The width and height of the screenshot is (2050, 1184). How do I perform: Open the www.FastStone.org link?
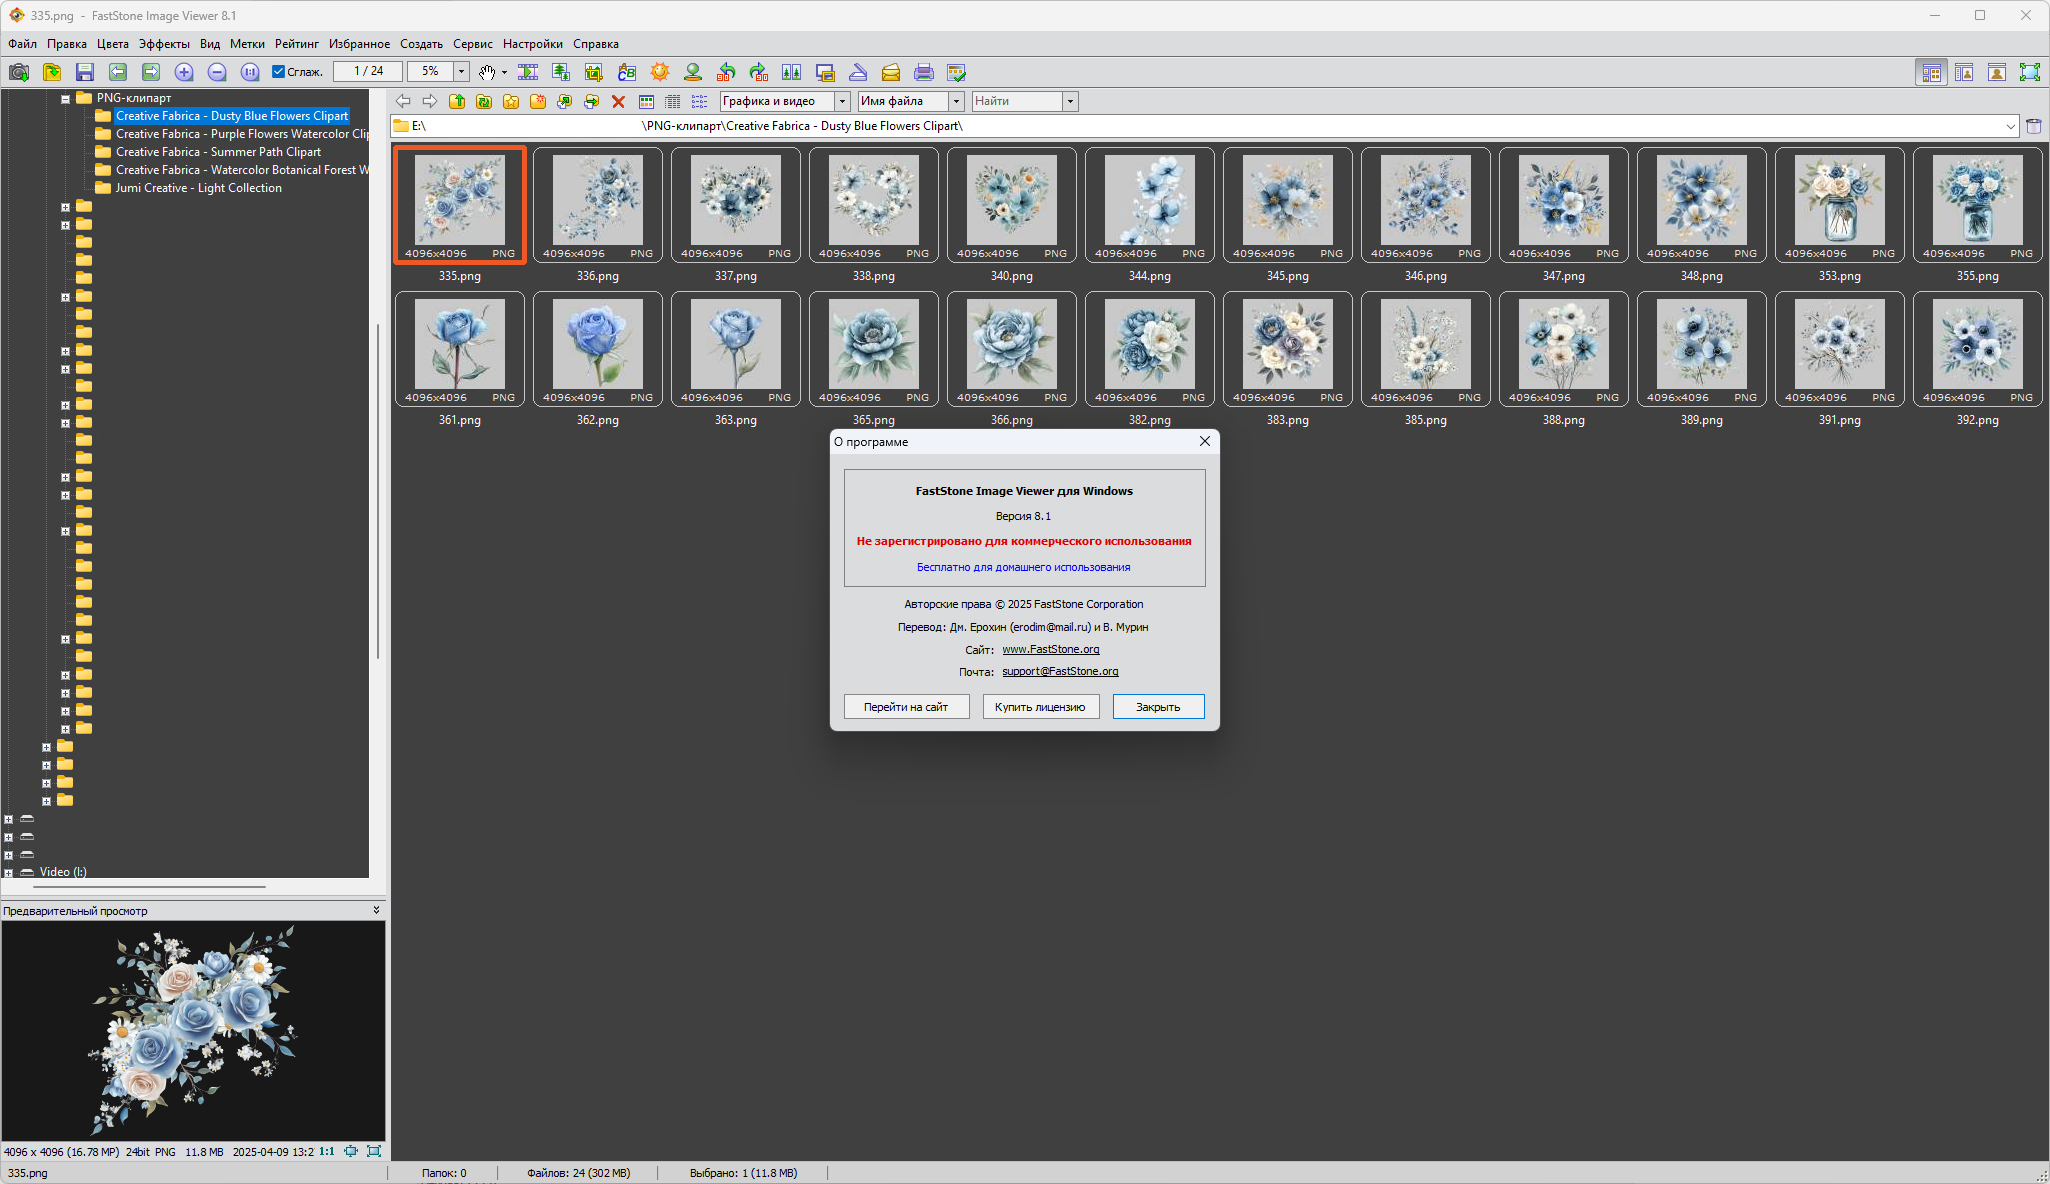pyautogui.click(x=1050, y=649)
